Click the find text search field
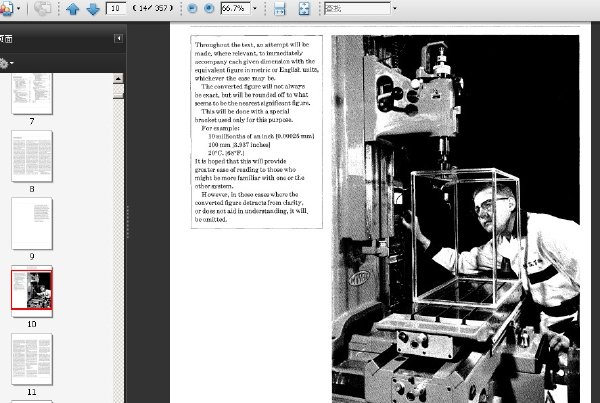600x403 pixels. 357,8
